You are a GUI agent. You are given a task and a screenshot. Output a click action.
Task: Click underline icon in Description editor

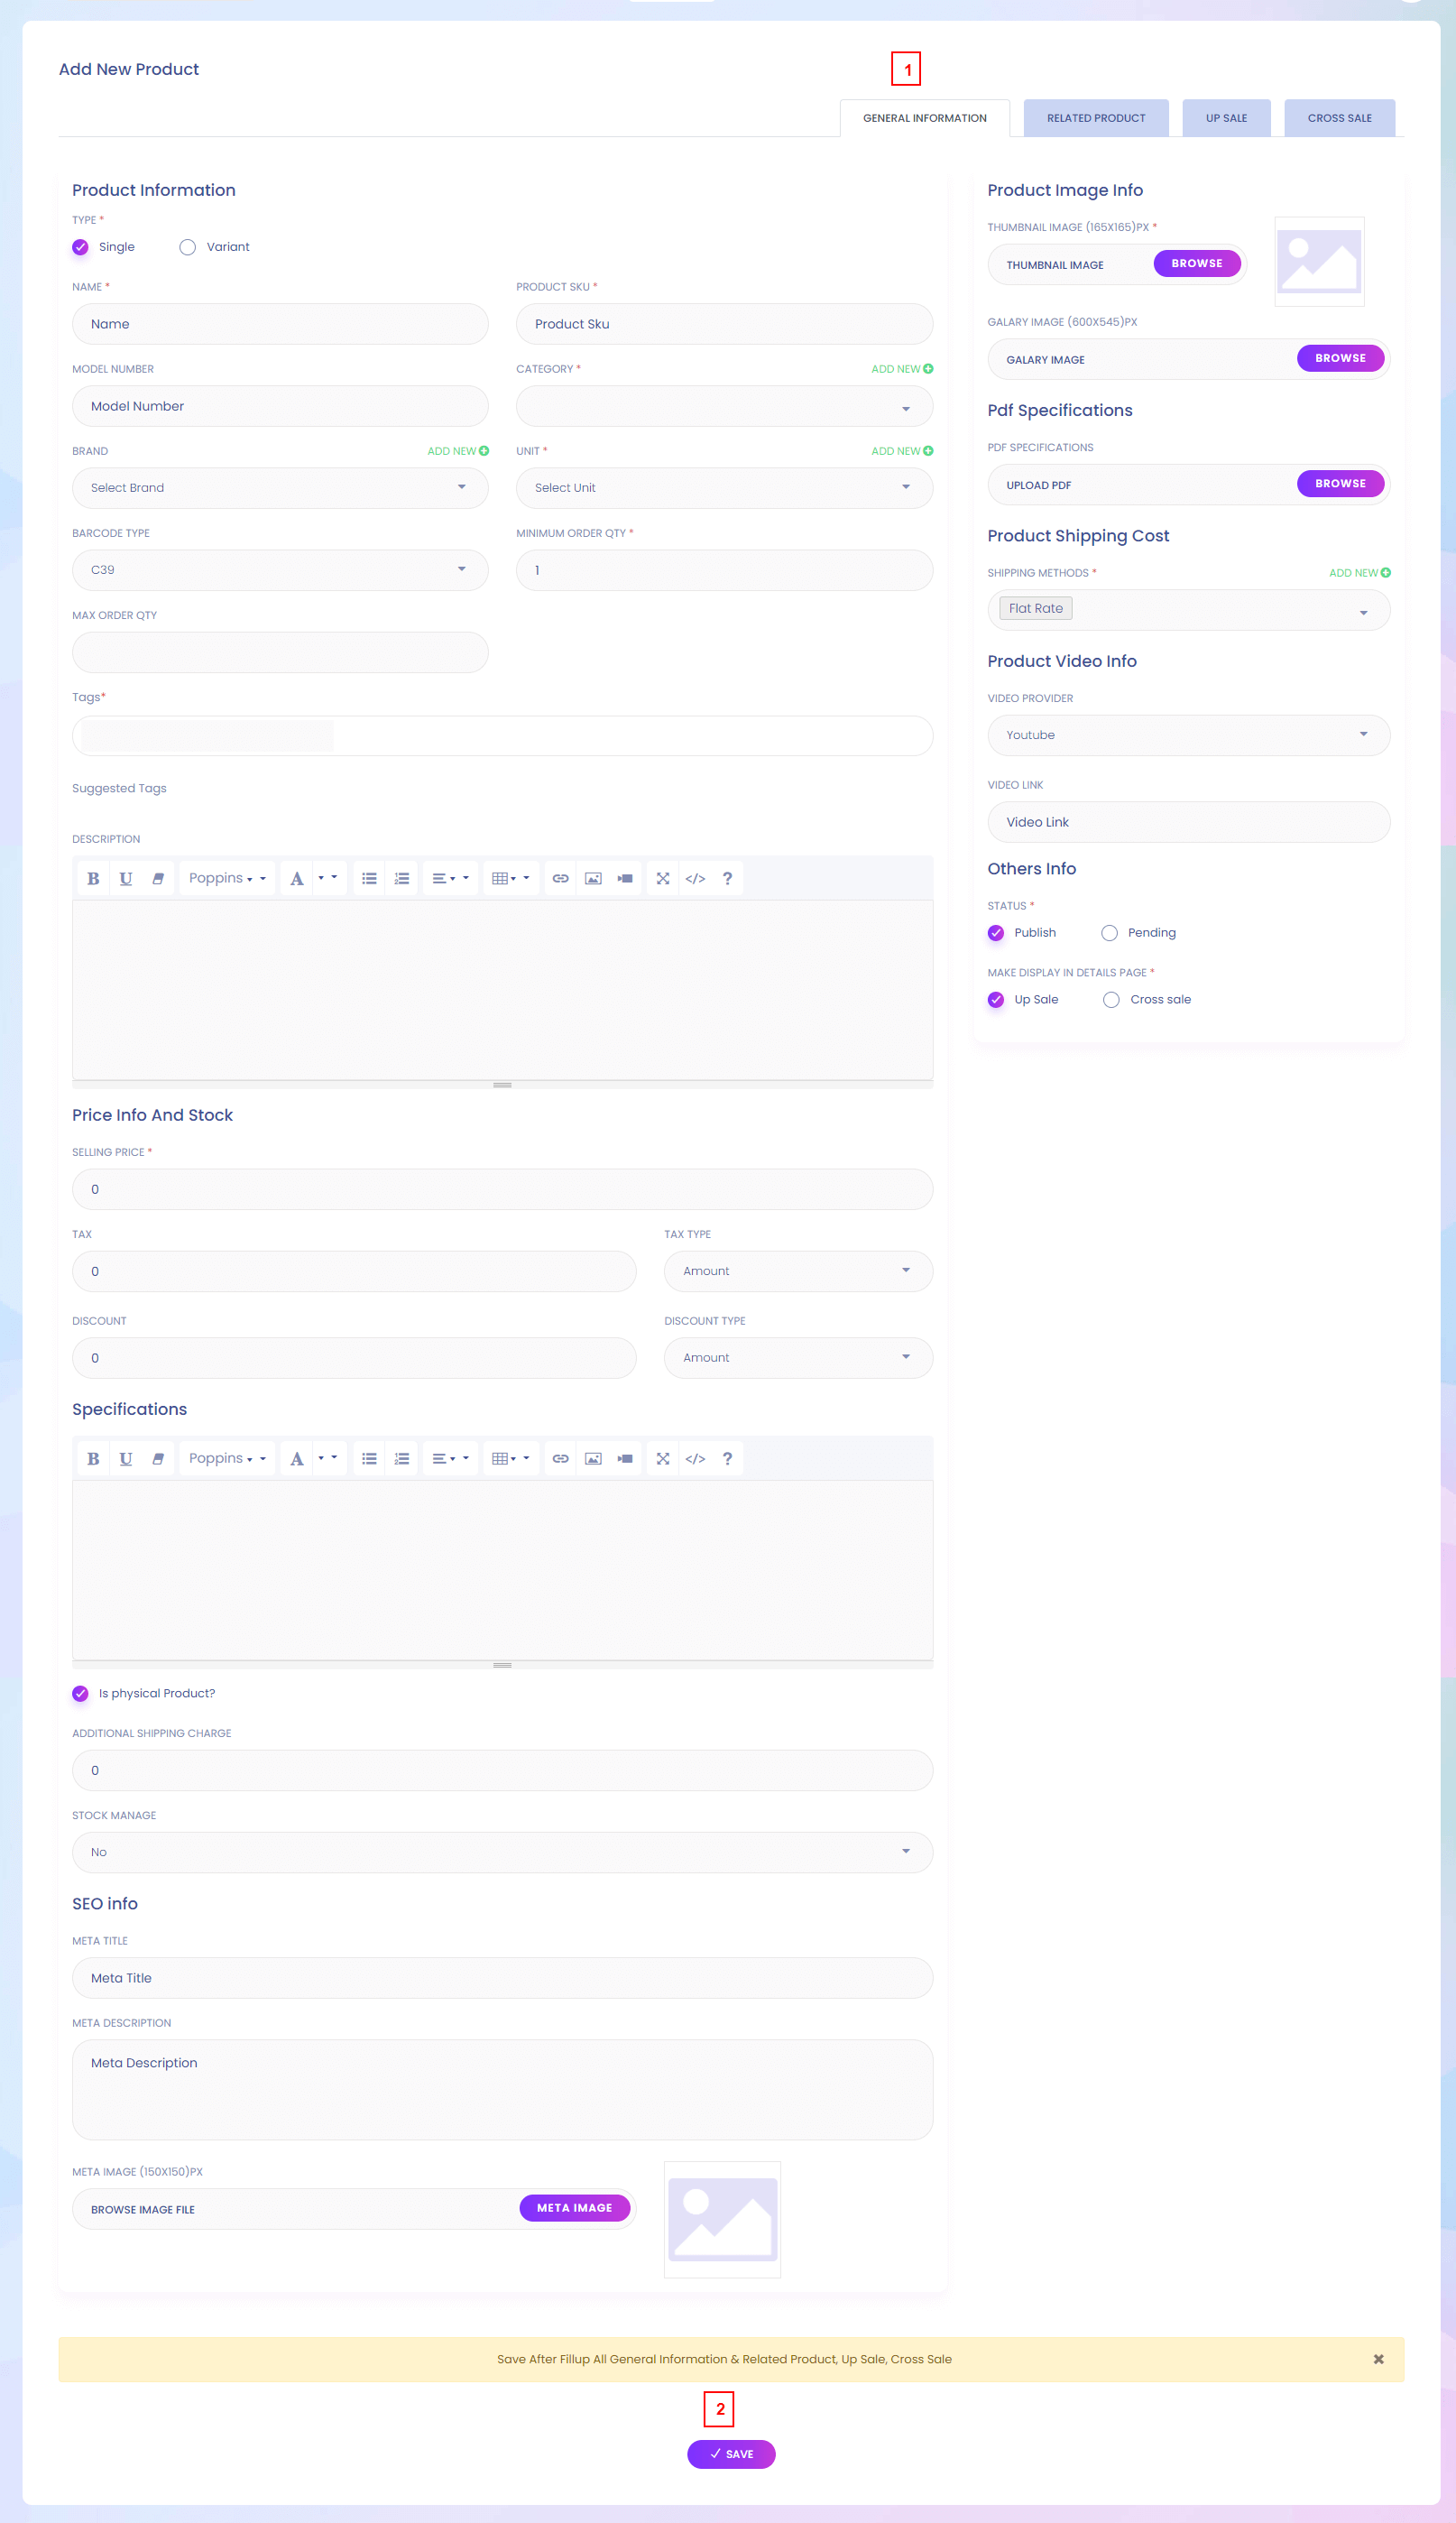(125, 878)
